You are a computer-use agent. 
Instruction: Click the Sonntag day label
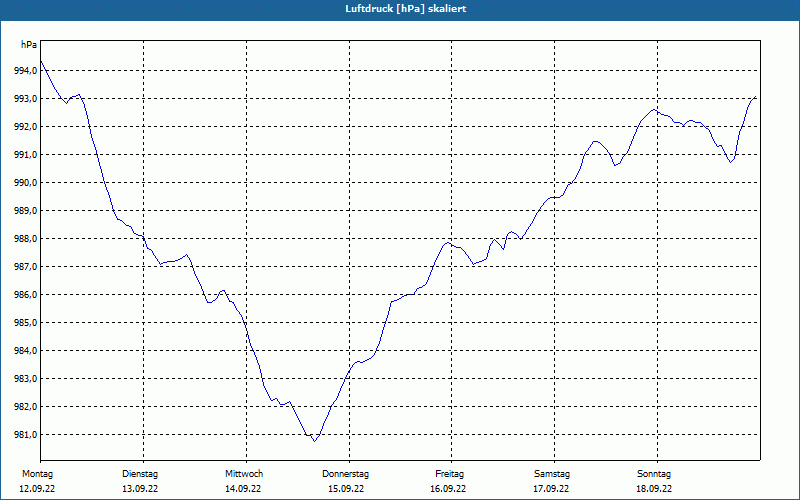pos(654,474)
